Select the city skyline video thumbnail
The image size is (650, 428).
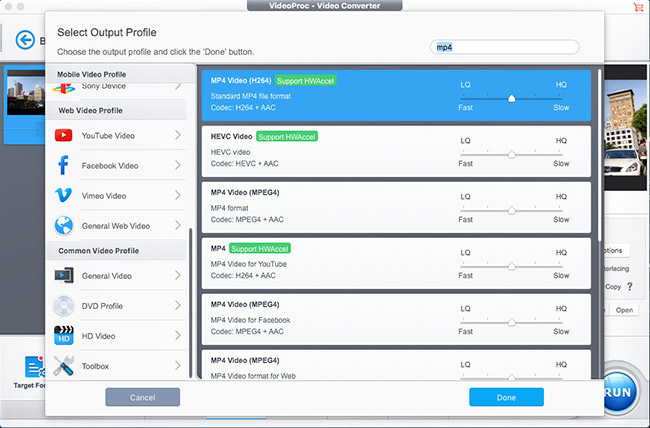coord(26,92)
